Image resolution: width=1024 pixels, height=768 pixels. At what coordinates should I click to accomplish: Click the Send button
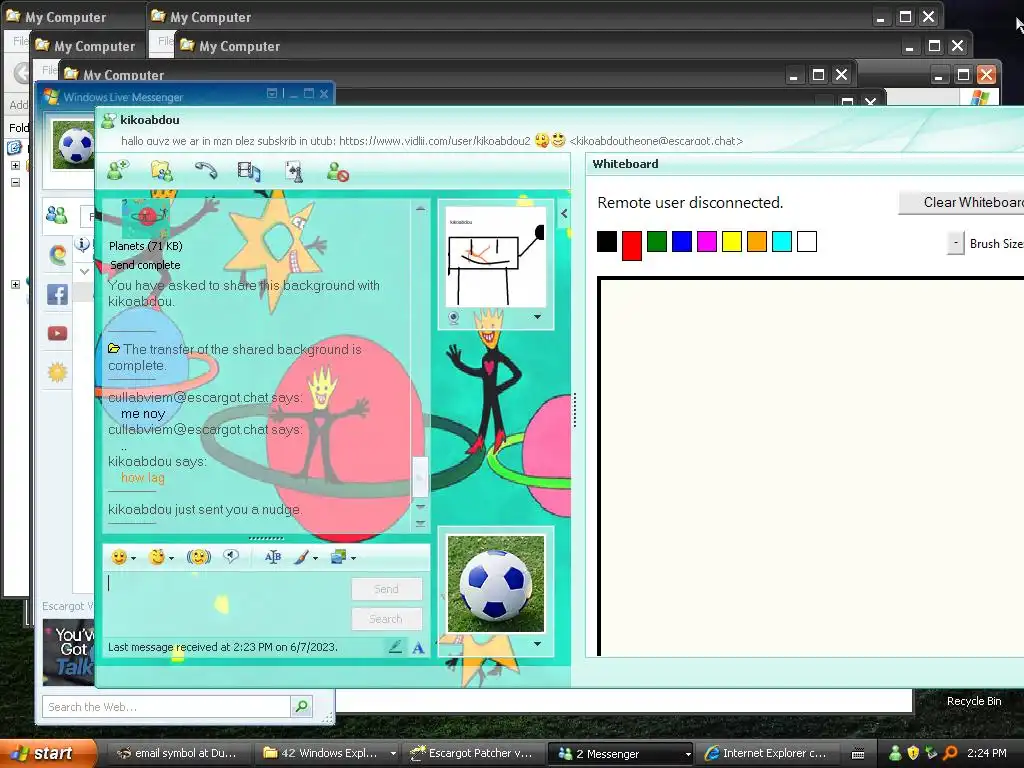(387, 589)
